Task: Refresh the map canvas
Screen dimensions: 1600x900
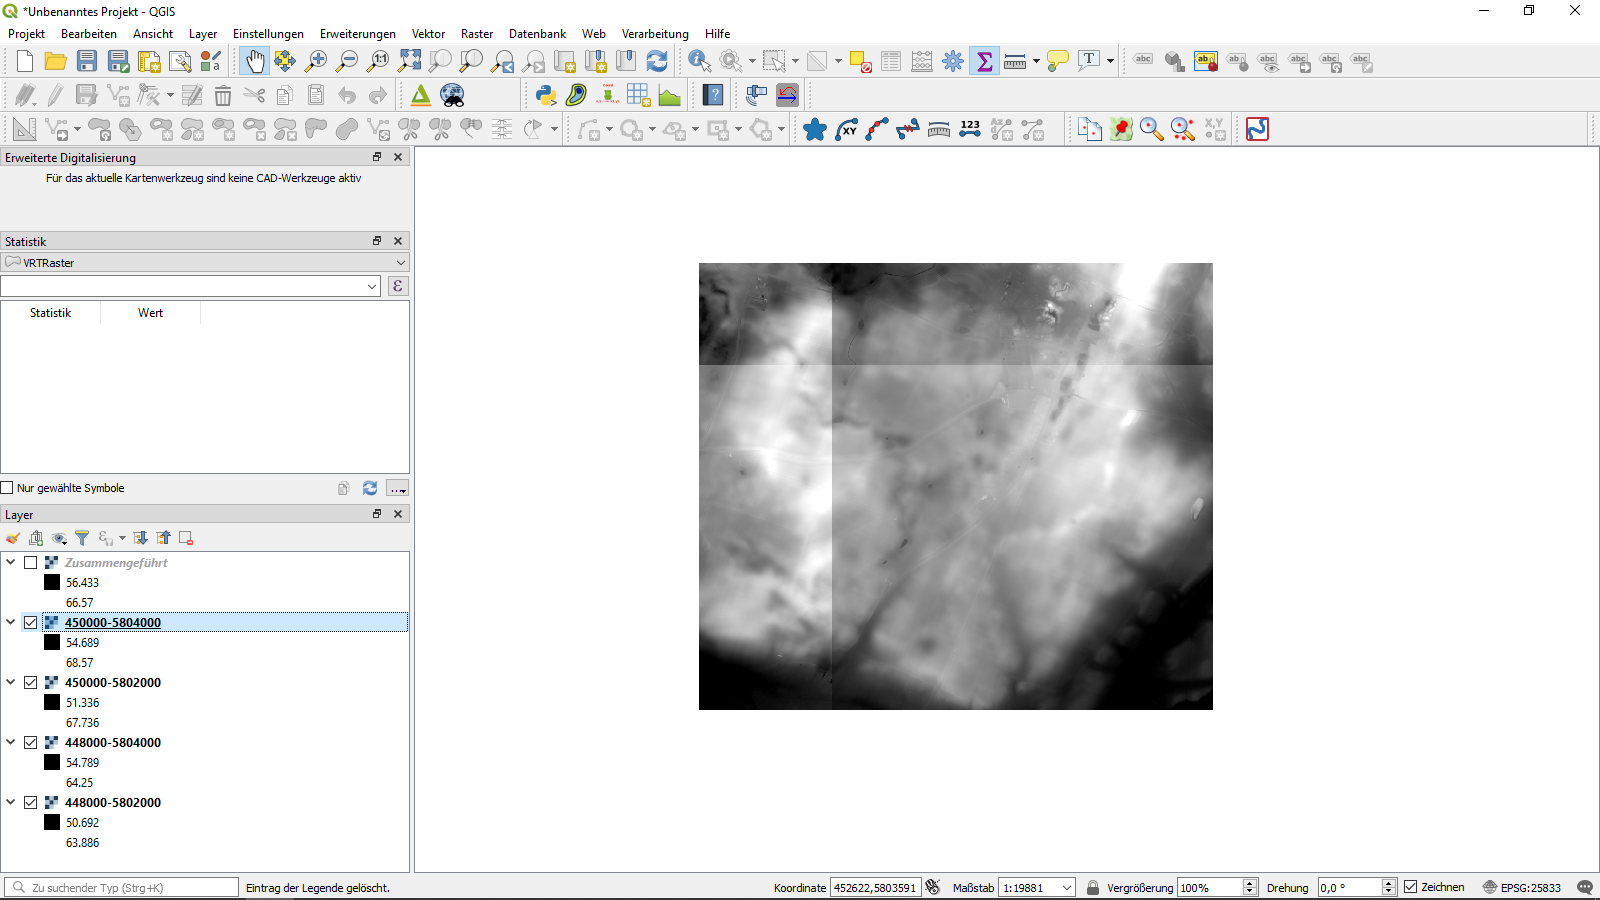Action: 657,61
